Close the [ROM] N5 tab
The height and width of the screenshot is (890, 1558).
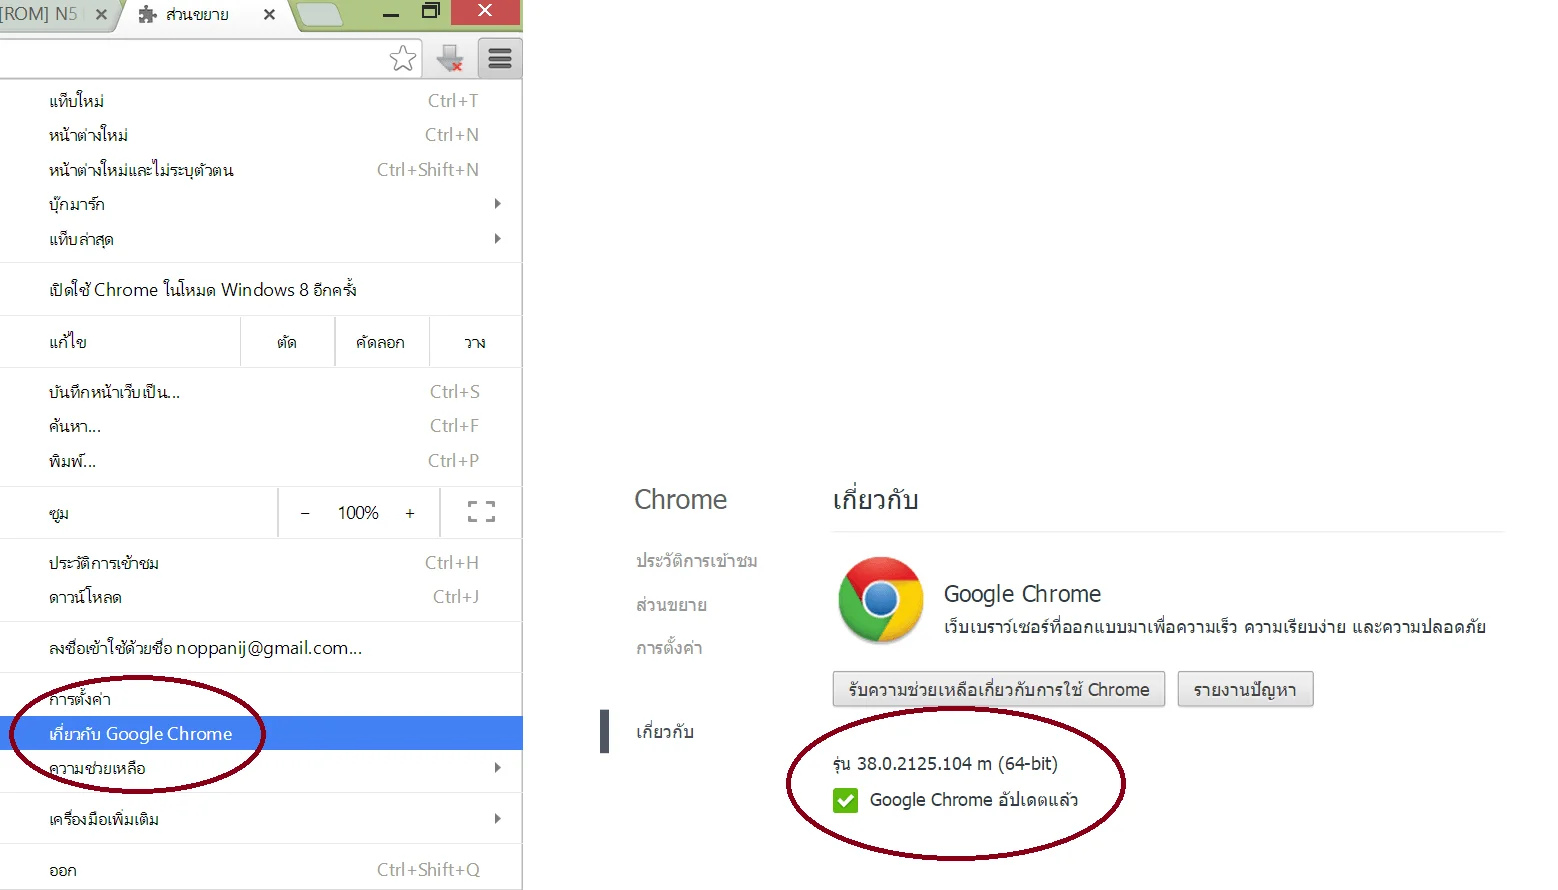coord(101,15)
